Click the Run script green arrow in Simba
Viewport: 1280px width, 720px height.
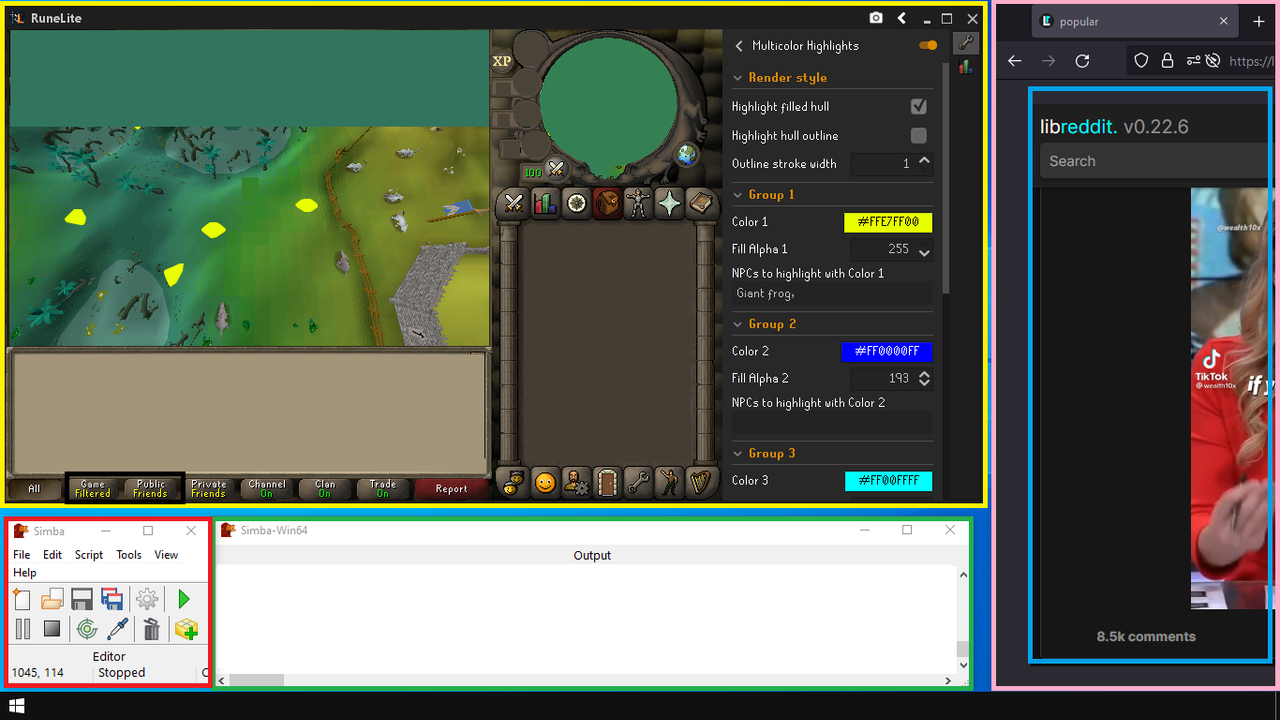pyautogui.click(x=184, y=599)
